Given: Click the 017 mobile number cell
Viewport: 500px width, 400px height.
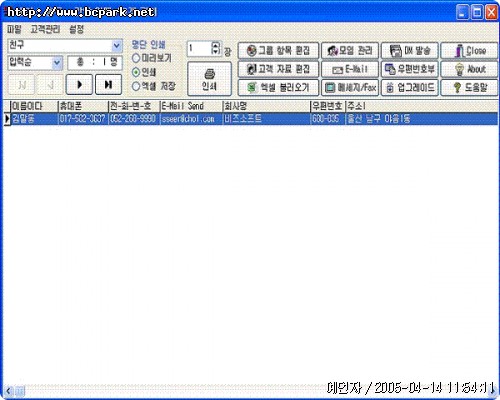Looking at the screenshot, I should [x=83, y=119].
